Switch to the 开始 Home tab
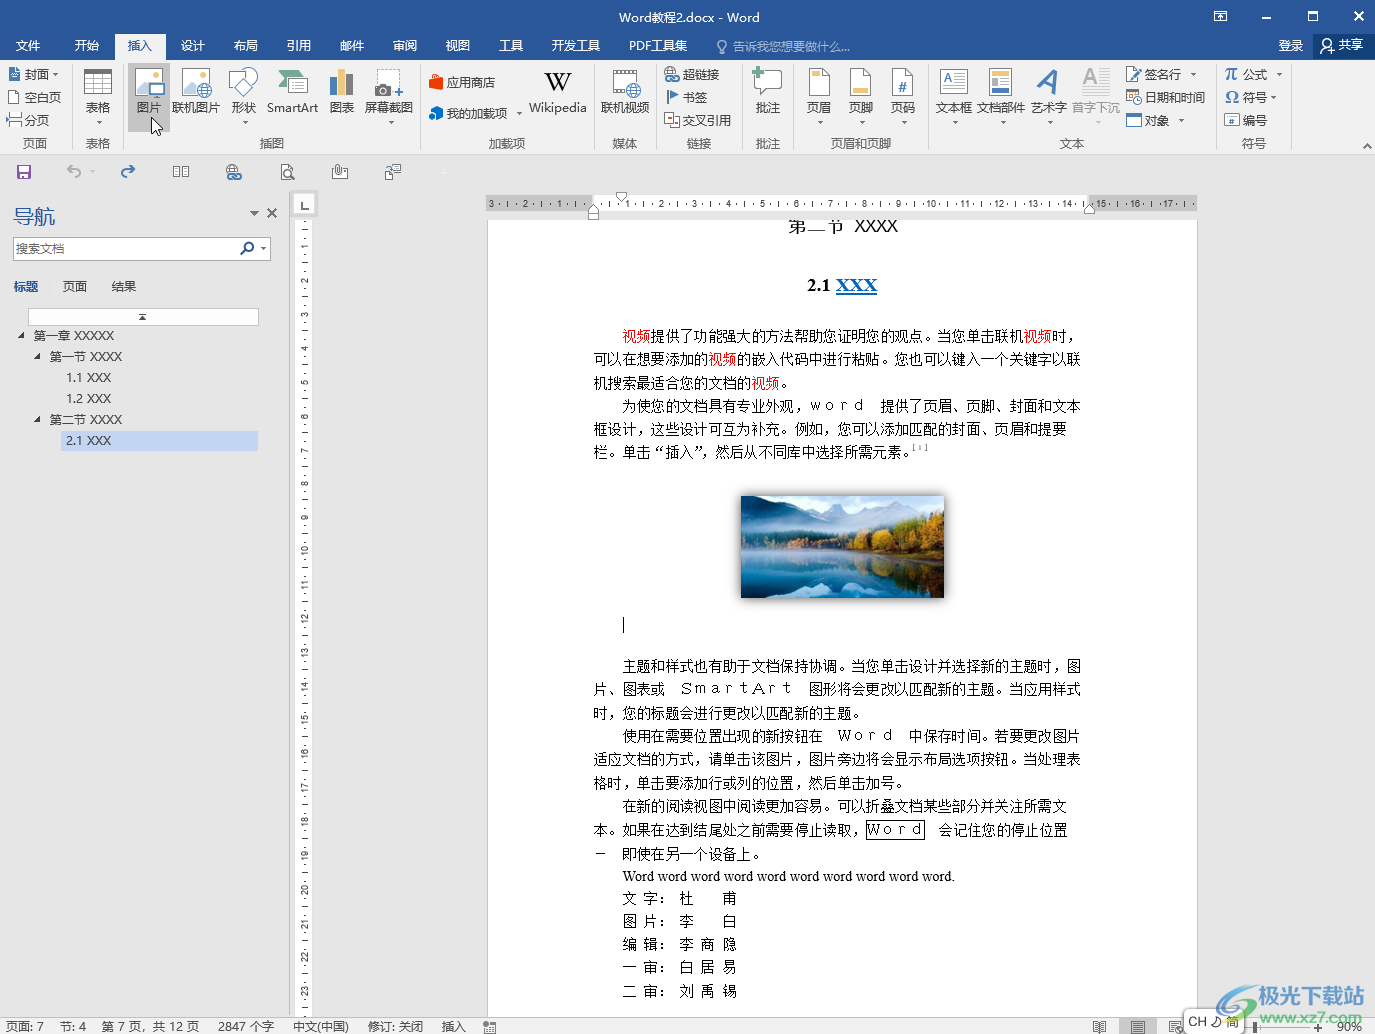Screen dimensions: 1375x1034 coord(87,46)
